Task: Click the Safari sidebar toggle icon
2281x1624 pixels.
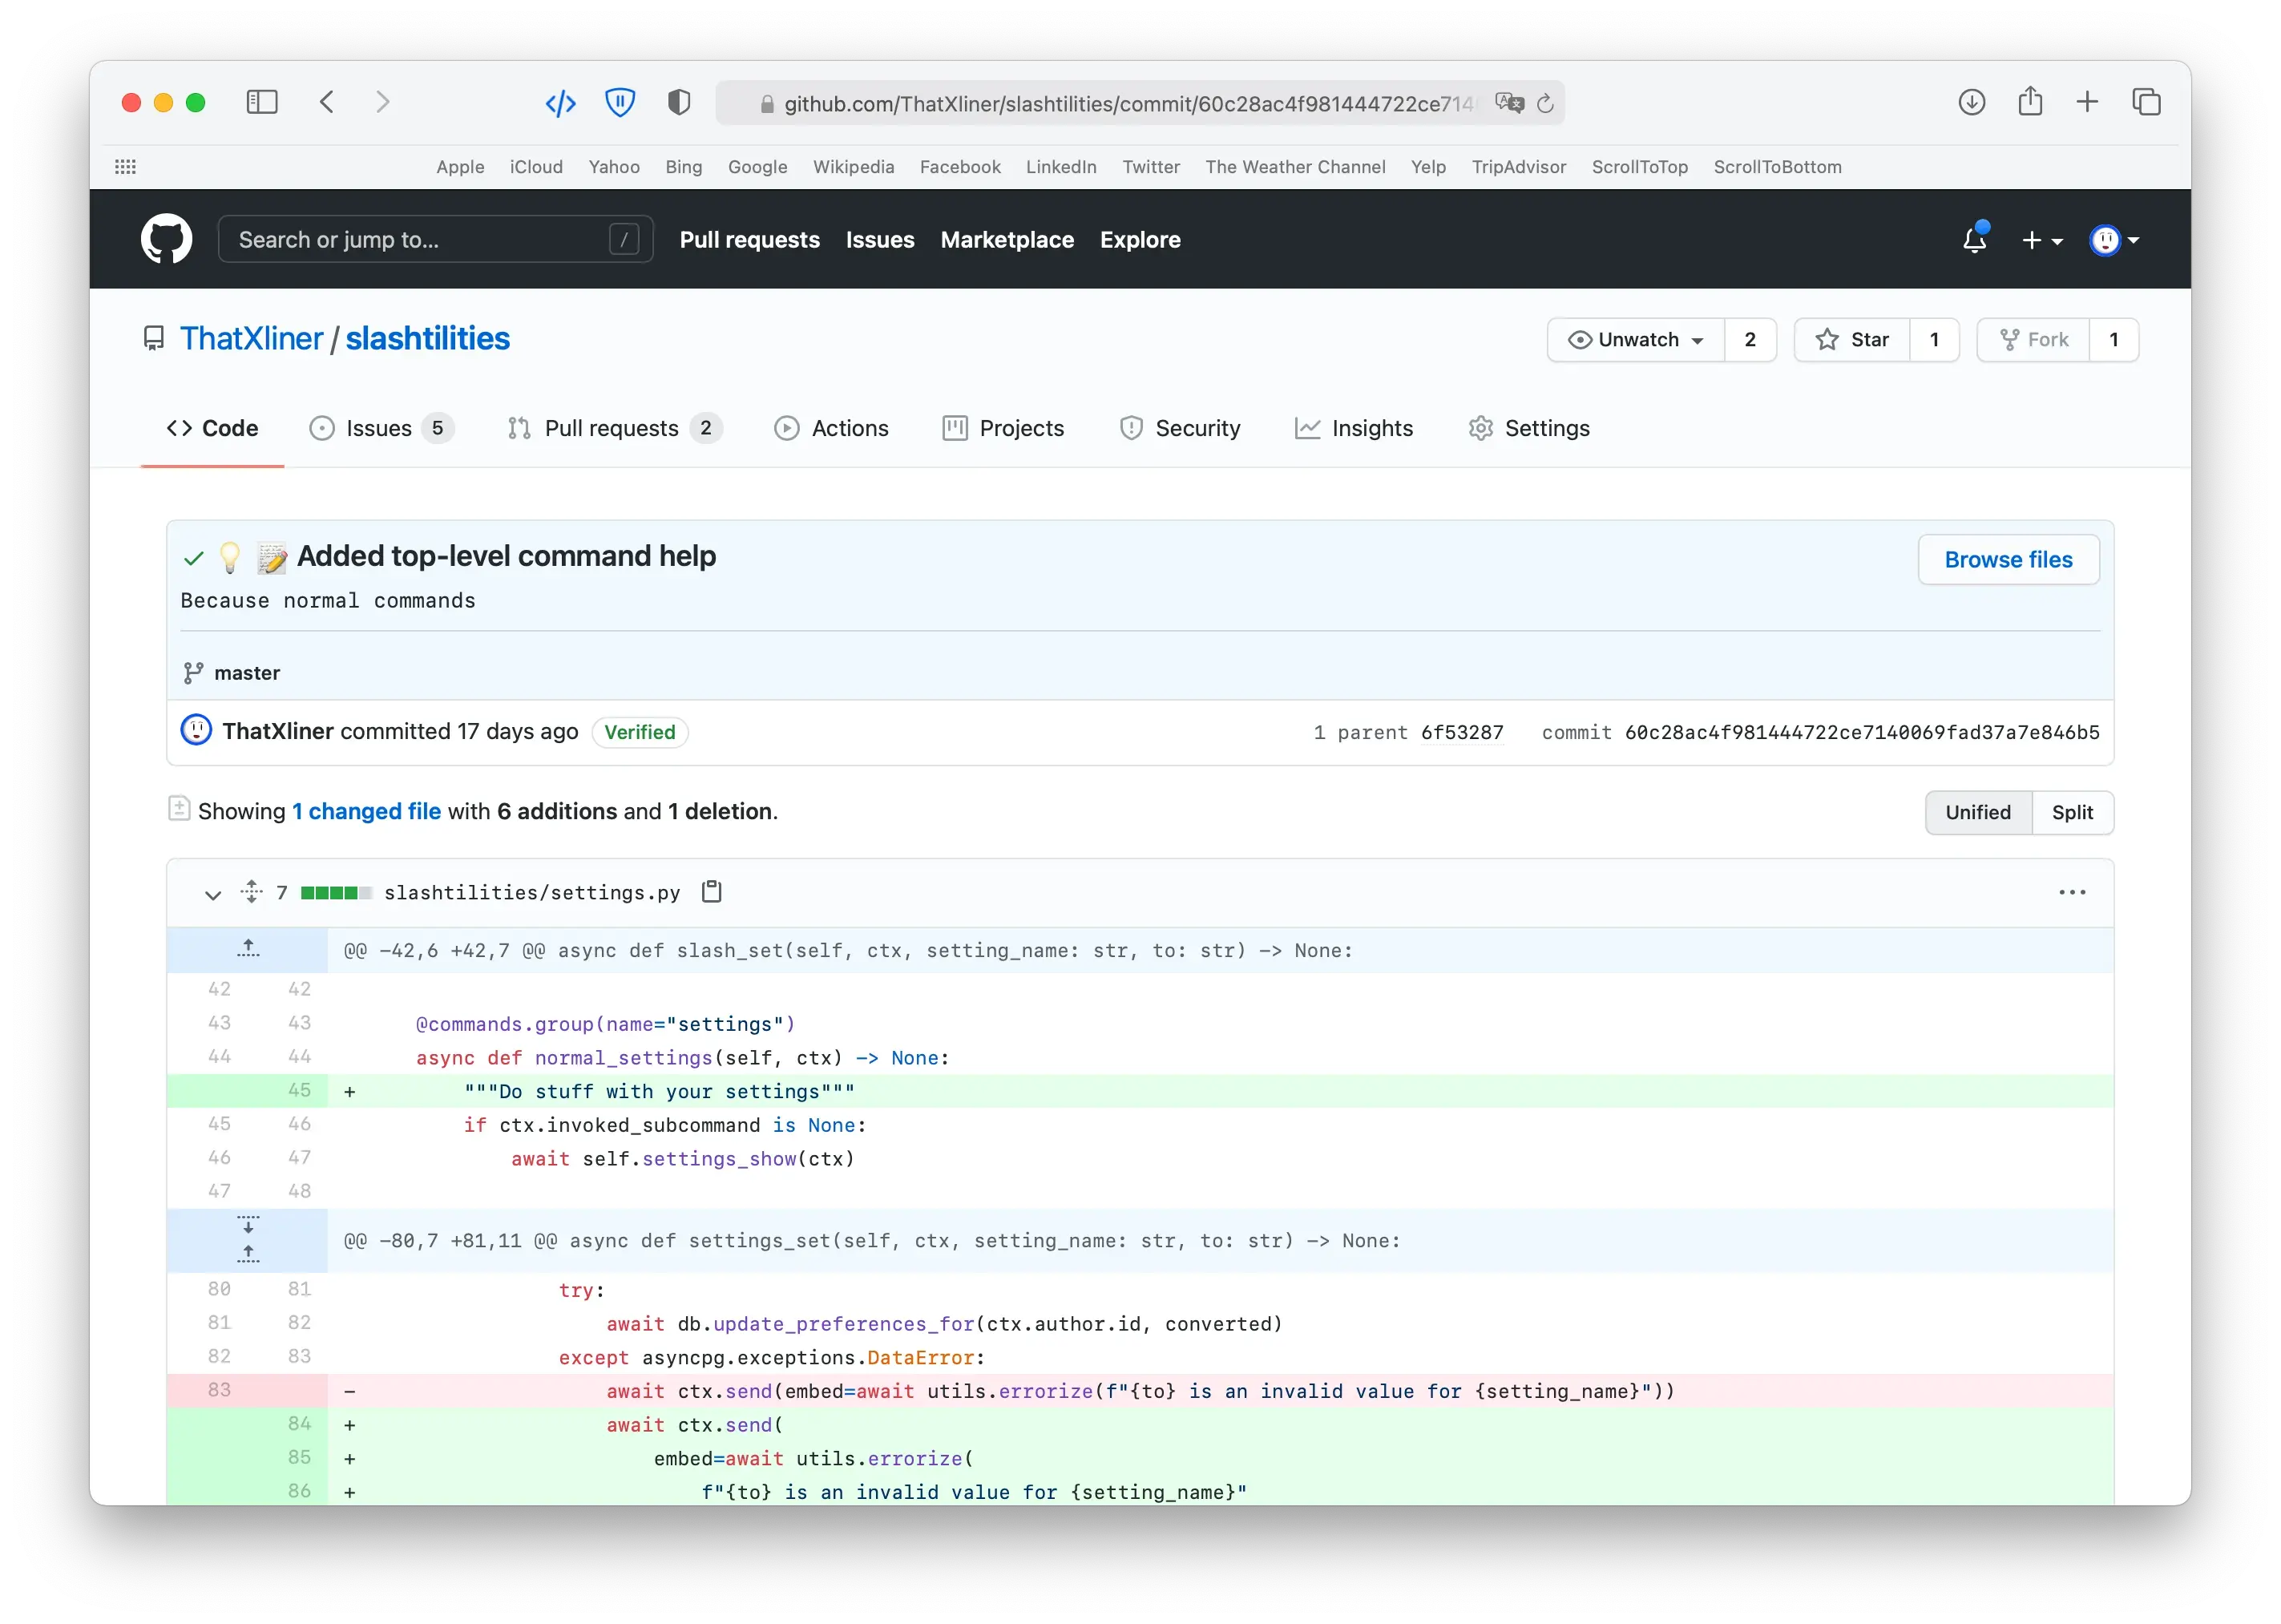Action: [x=262, y=102]
